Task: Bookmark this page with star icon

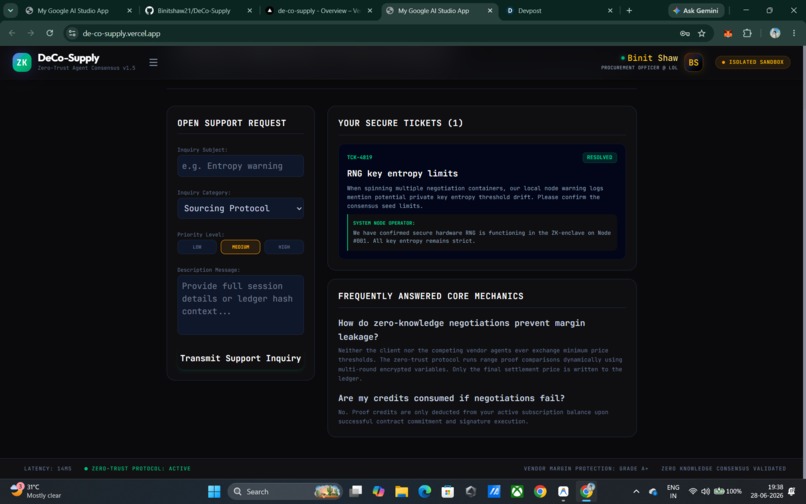Action: point(702,33)
